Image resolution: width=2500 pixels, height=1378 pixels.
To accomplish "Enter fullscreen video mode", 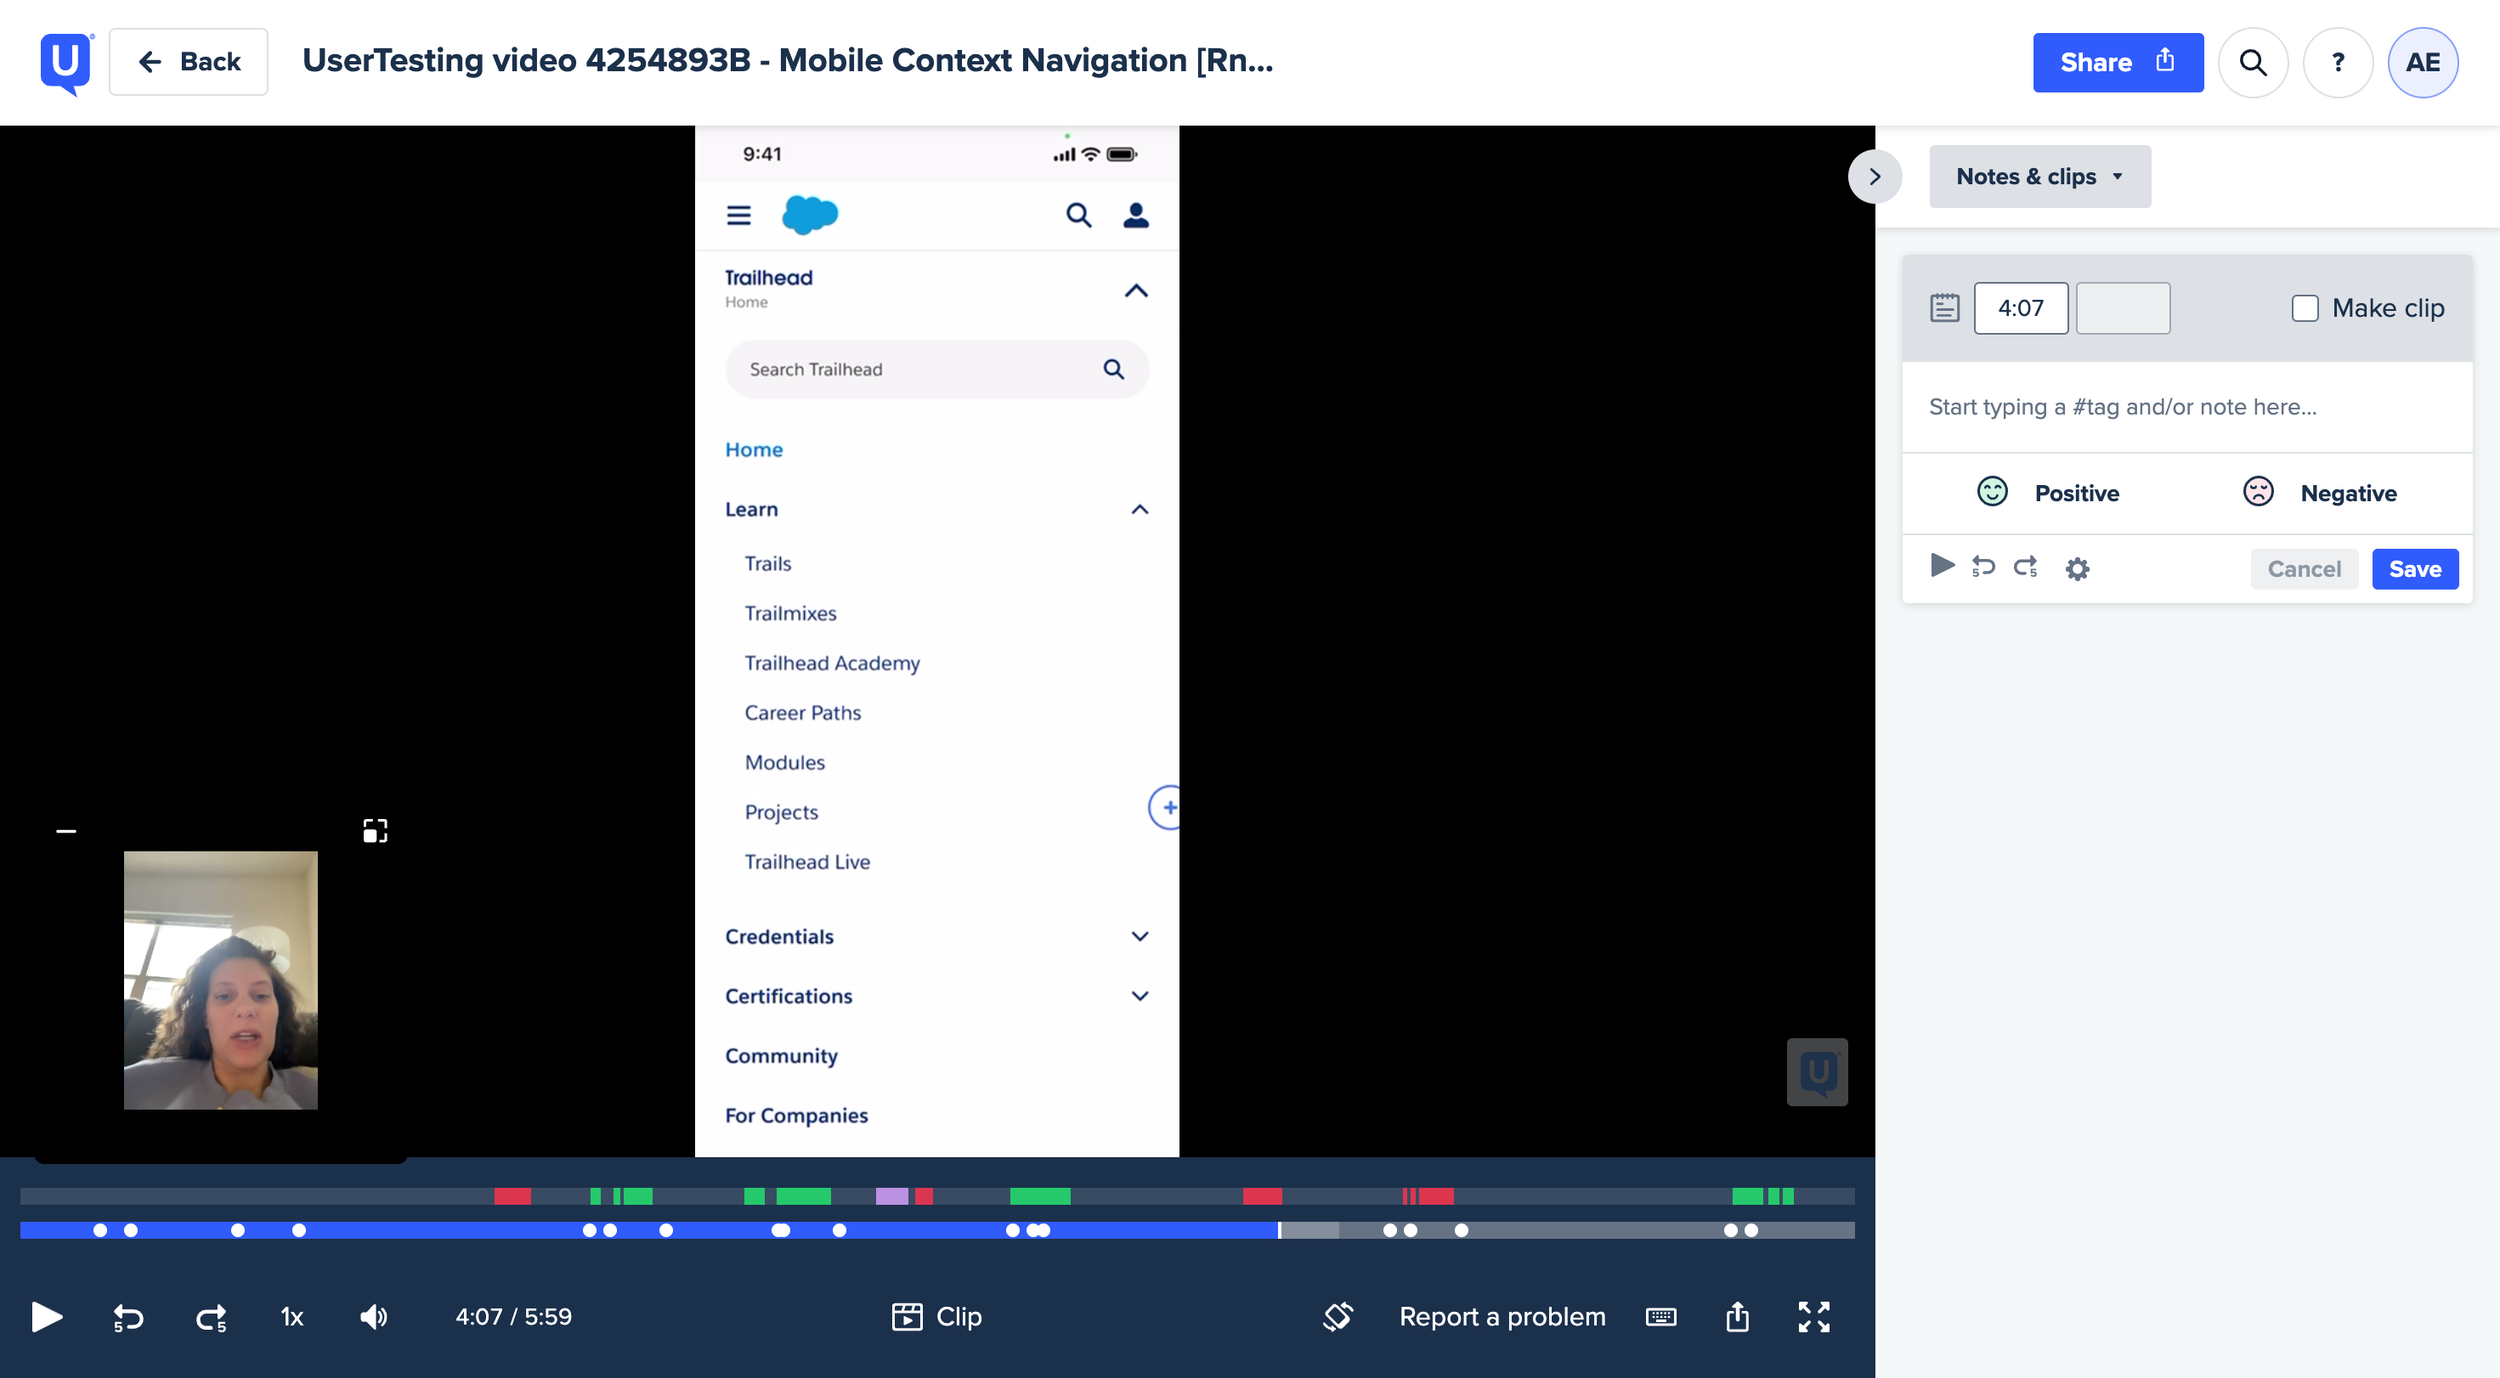I will pos(1814,1317).
